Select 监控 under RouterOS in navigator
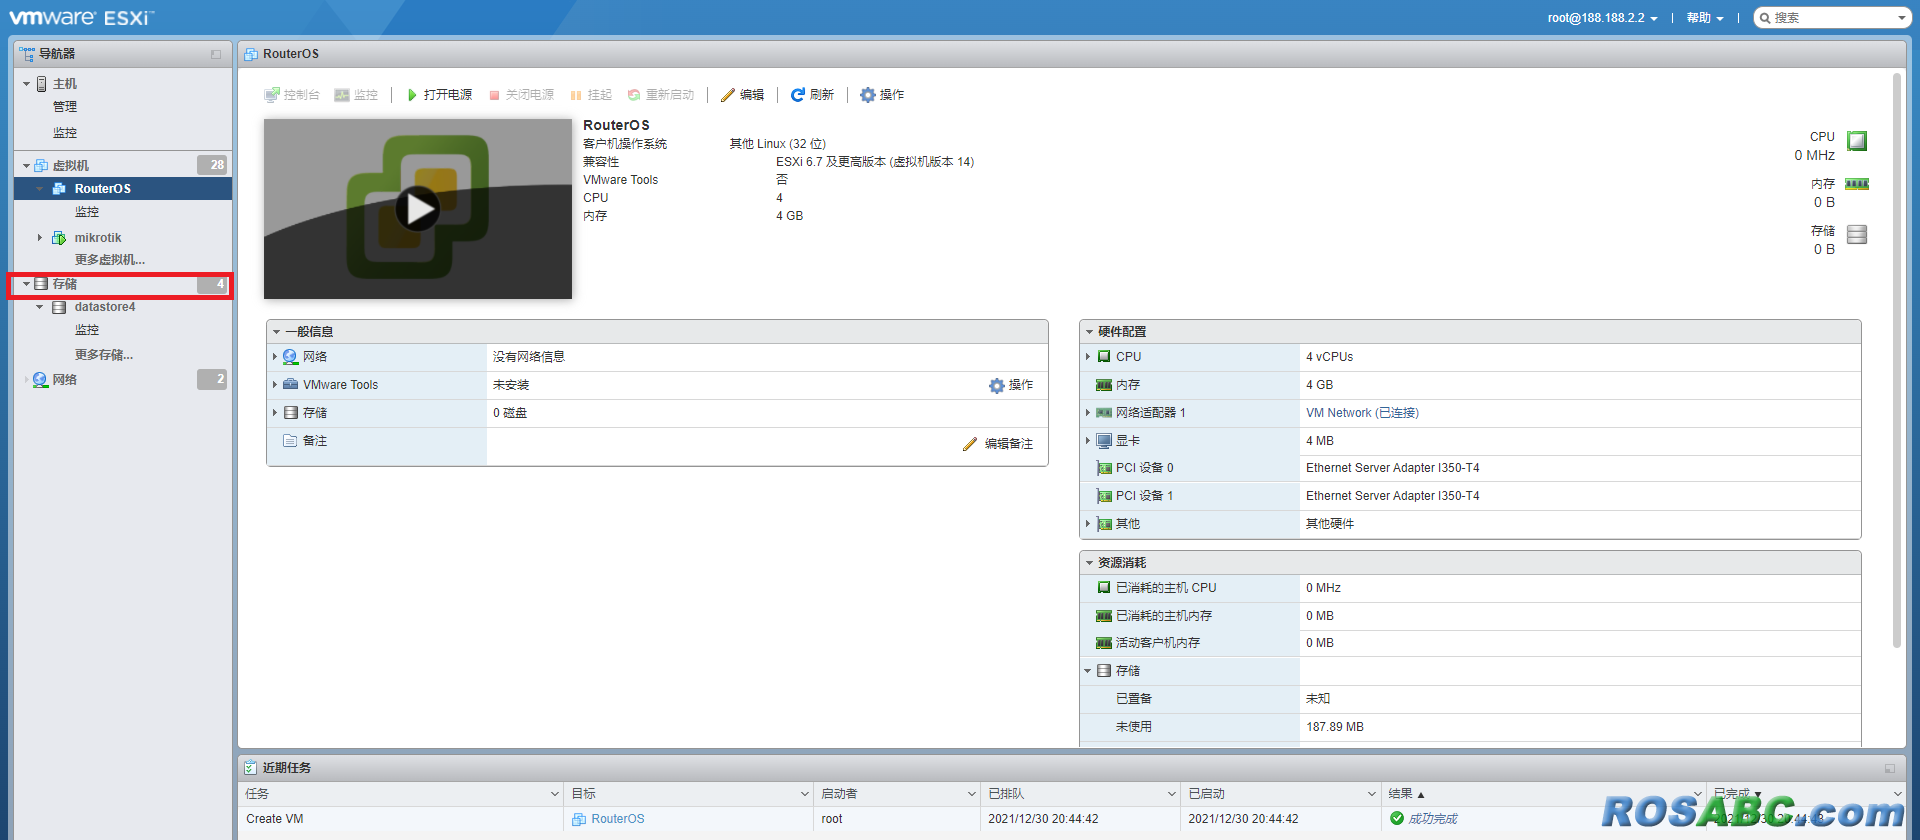 pyautogui.click(x=87, y=212)
